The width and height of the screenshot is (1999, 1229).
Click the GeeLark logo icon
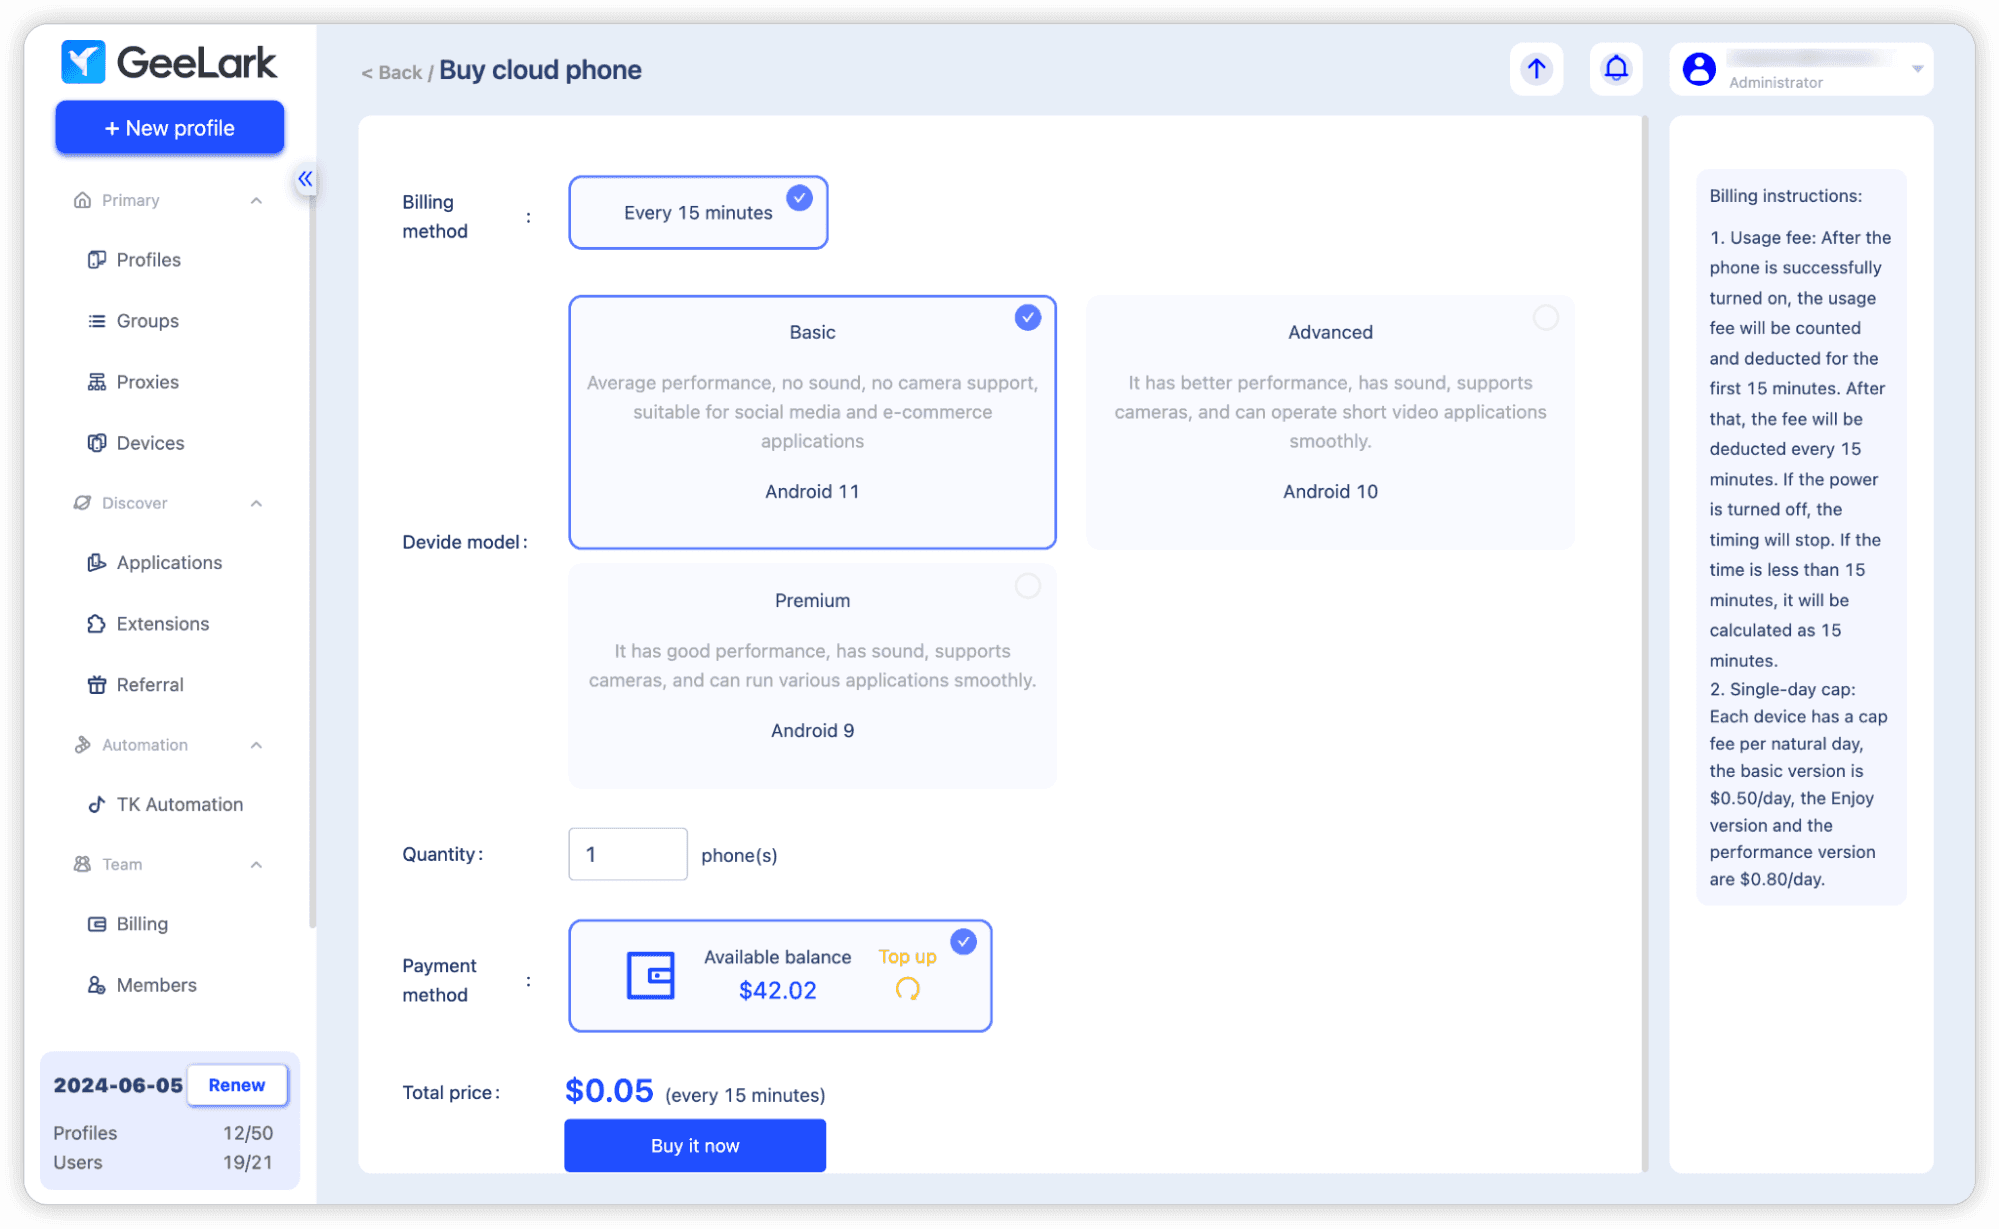(83, 62)
